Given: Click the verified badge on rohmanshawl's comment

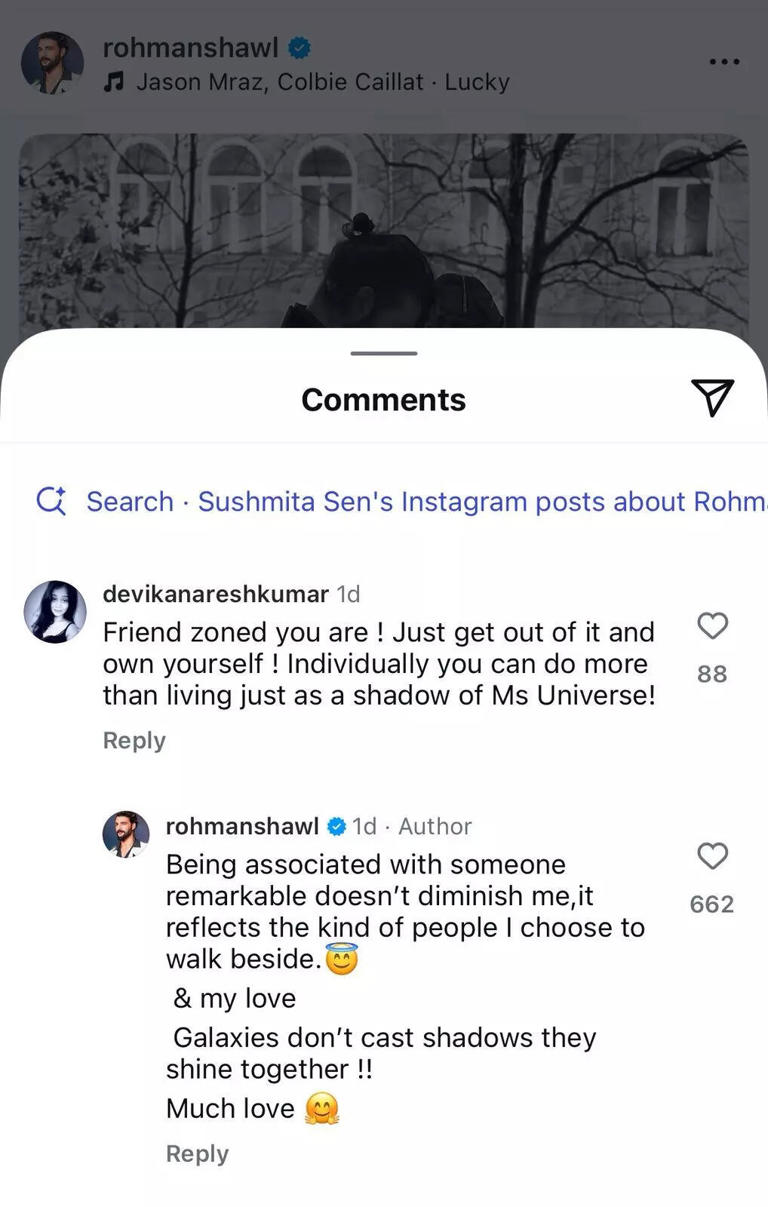Looking at the screenshot, I should (335, 826).
